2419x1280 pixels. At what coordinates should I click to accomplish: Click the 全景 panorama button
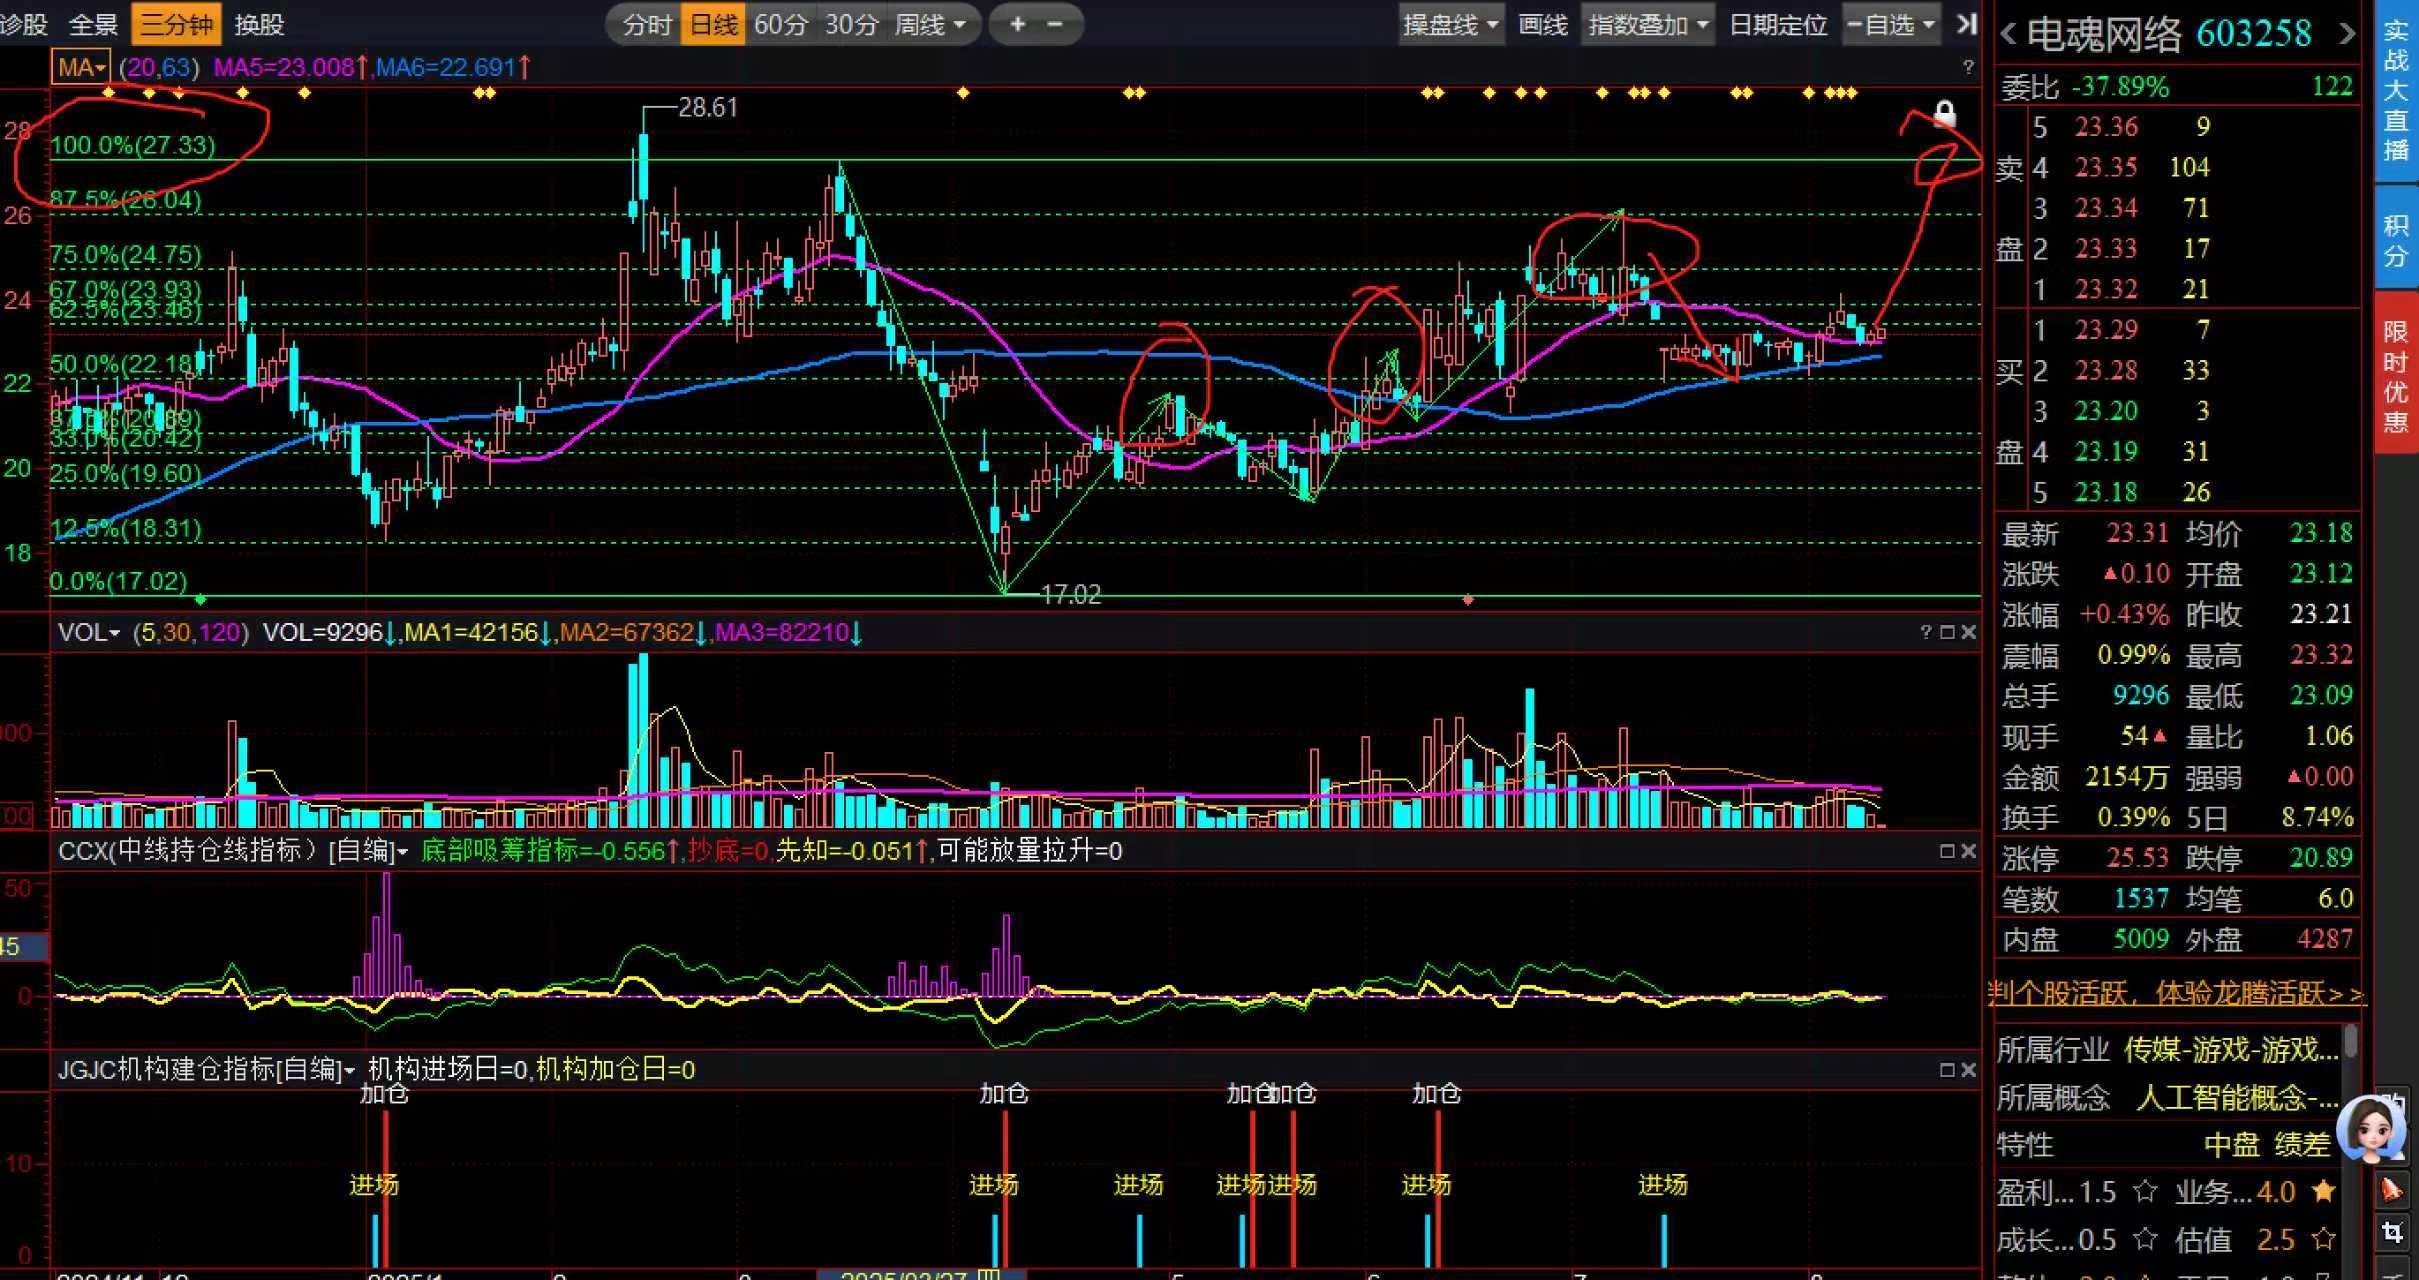click(x=93, y=24)
